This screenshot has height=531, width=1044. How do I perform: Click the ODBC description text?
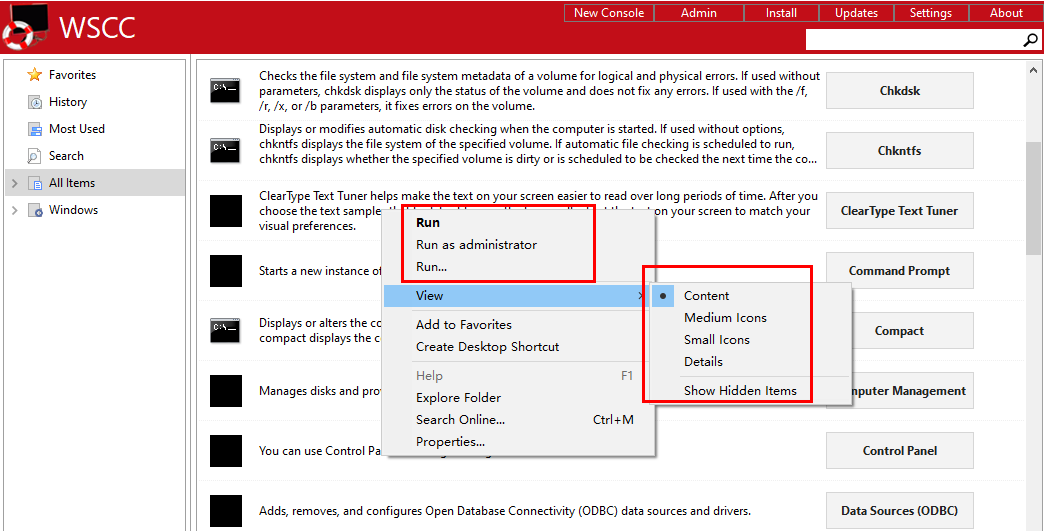[x=505, y=511]
